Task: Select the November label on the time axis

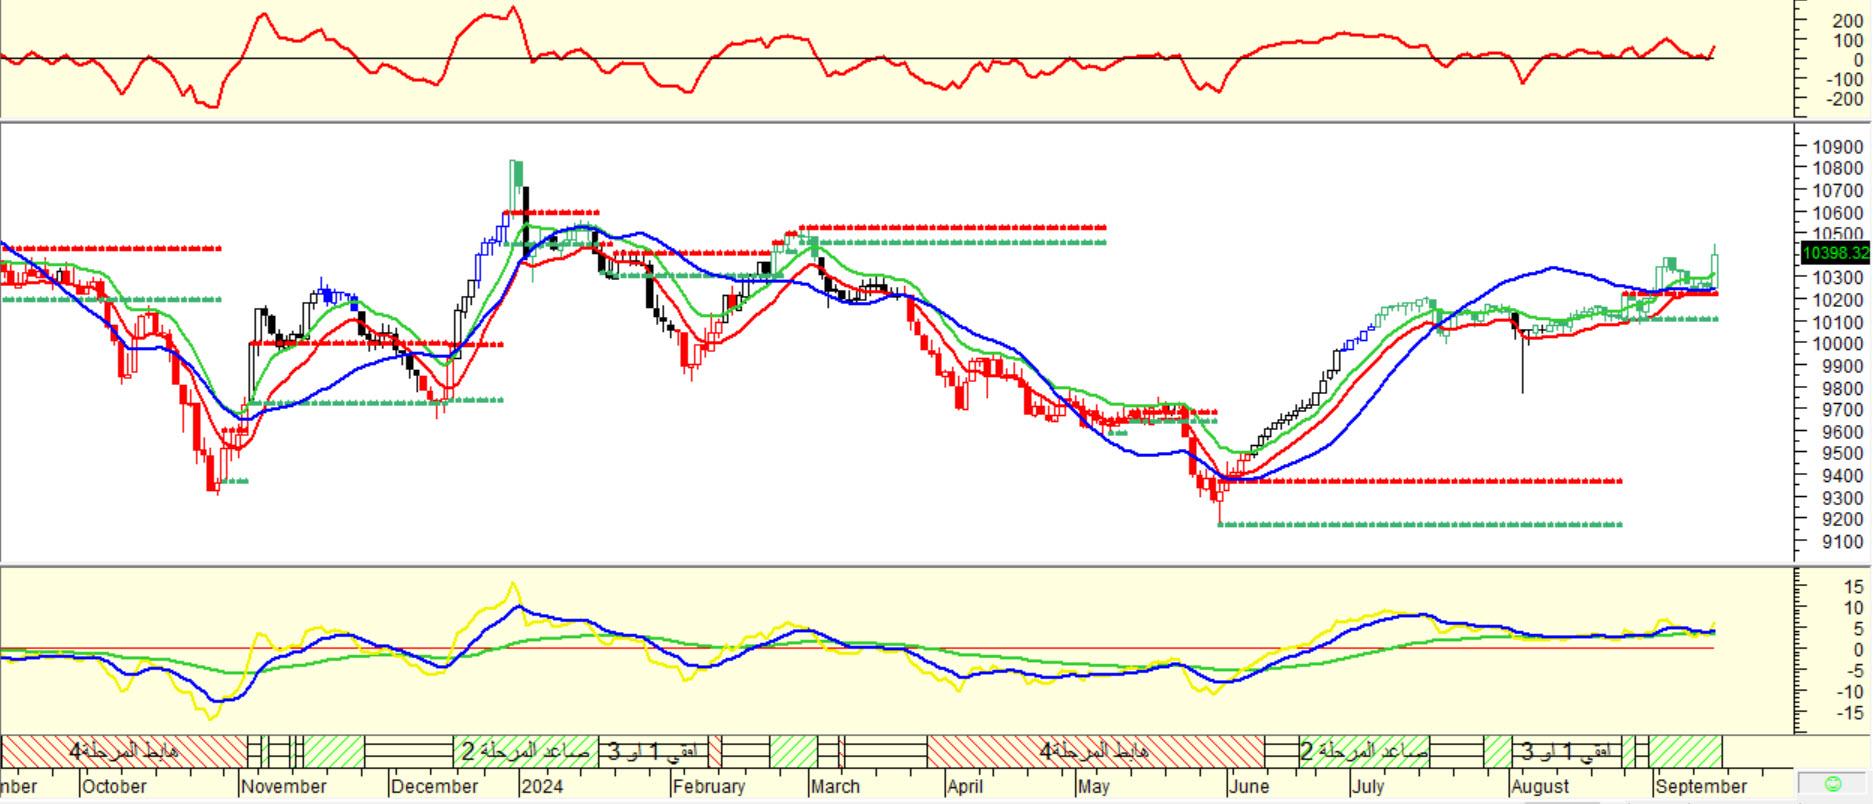Action: coord(285,786)
